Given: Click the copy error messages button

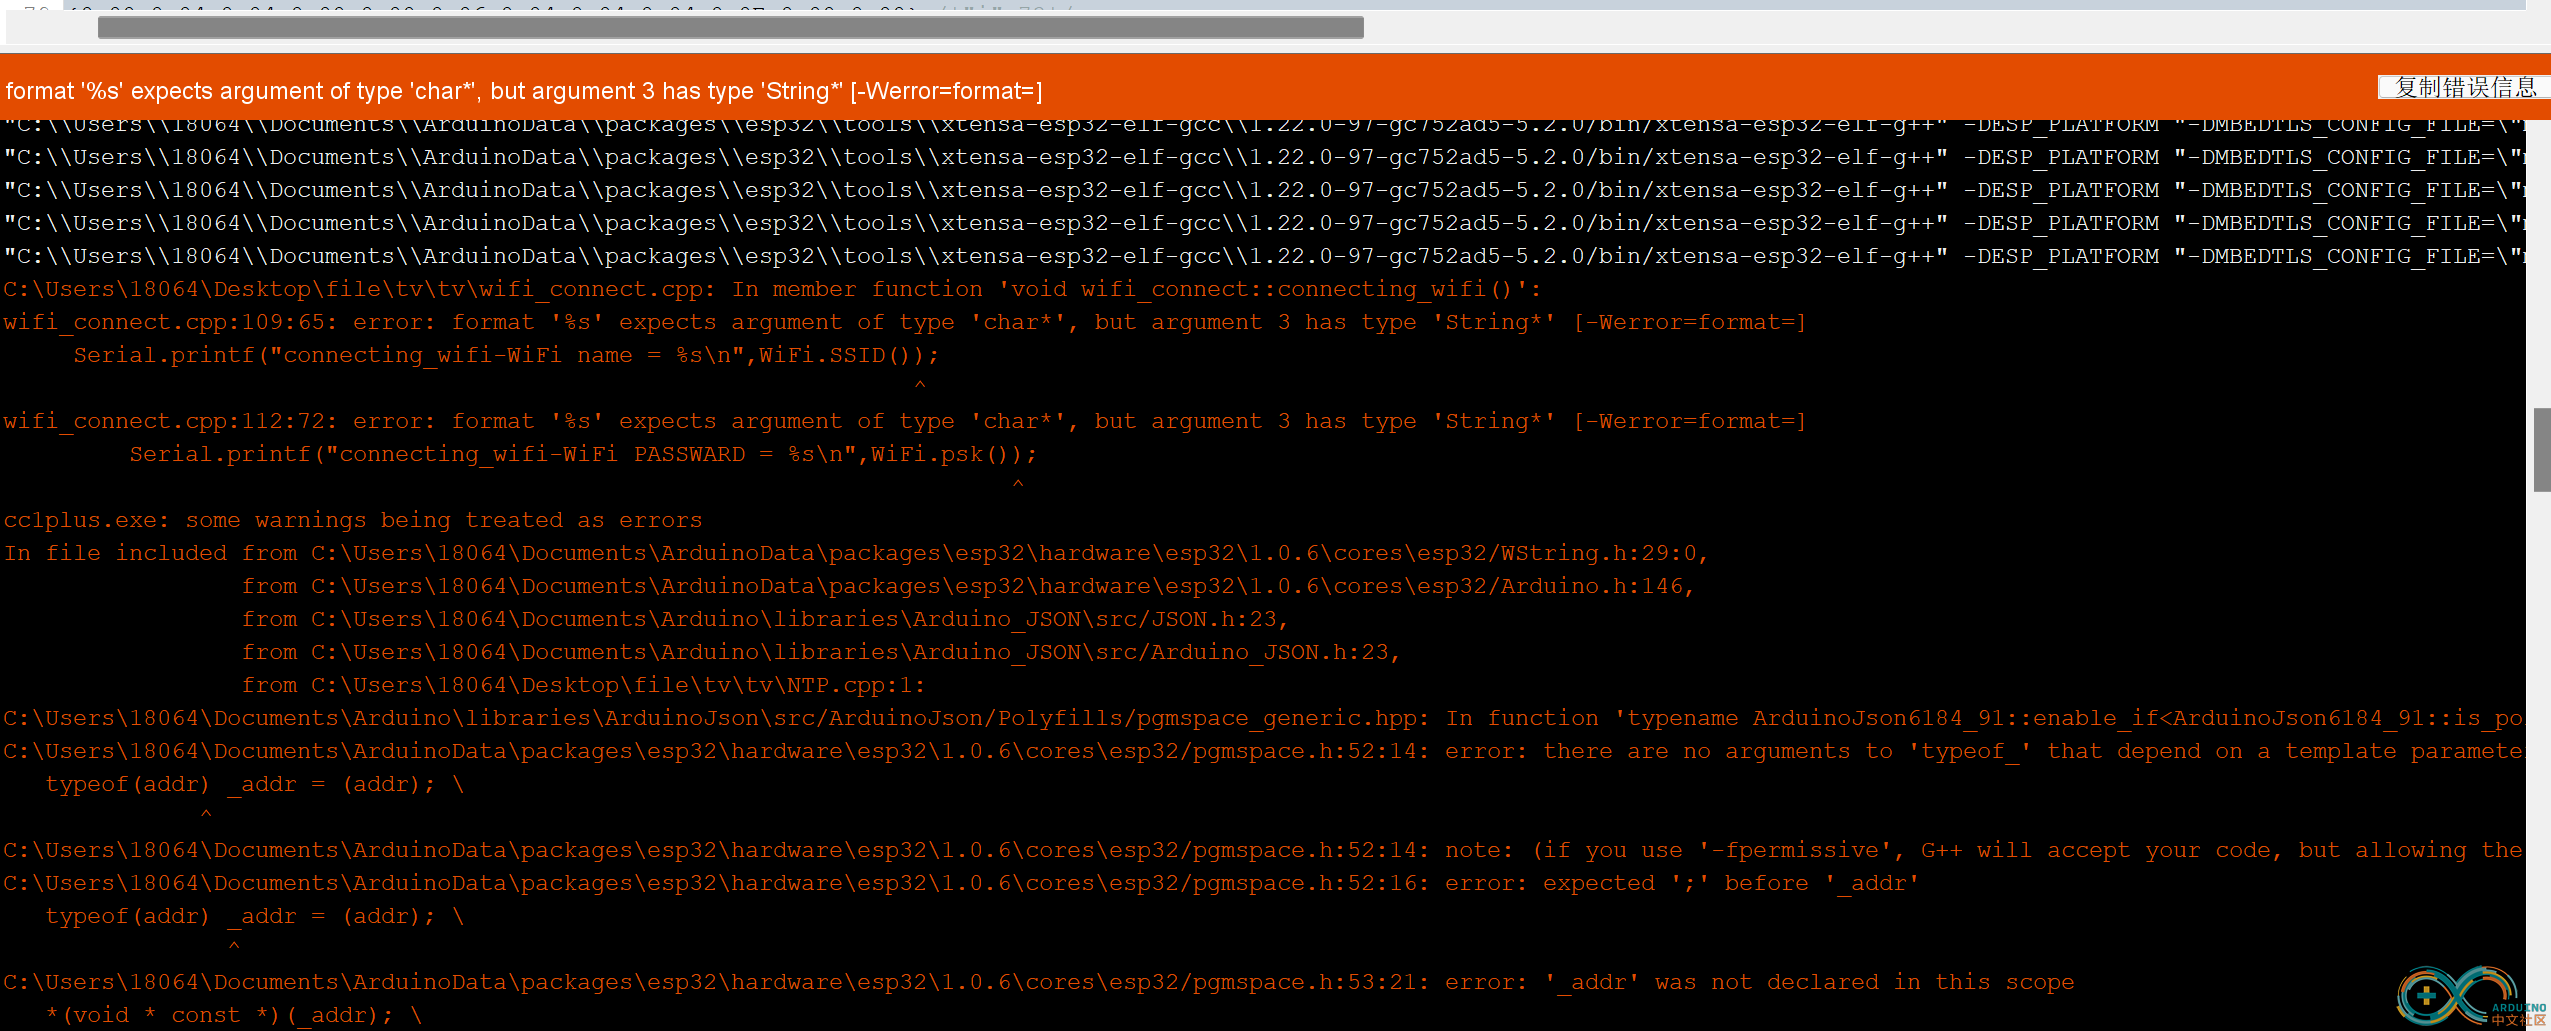Looking at the screenshot, I should click(x=2462, y=88).
